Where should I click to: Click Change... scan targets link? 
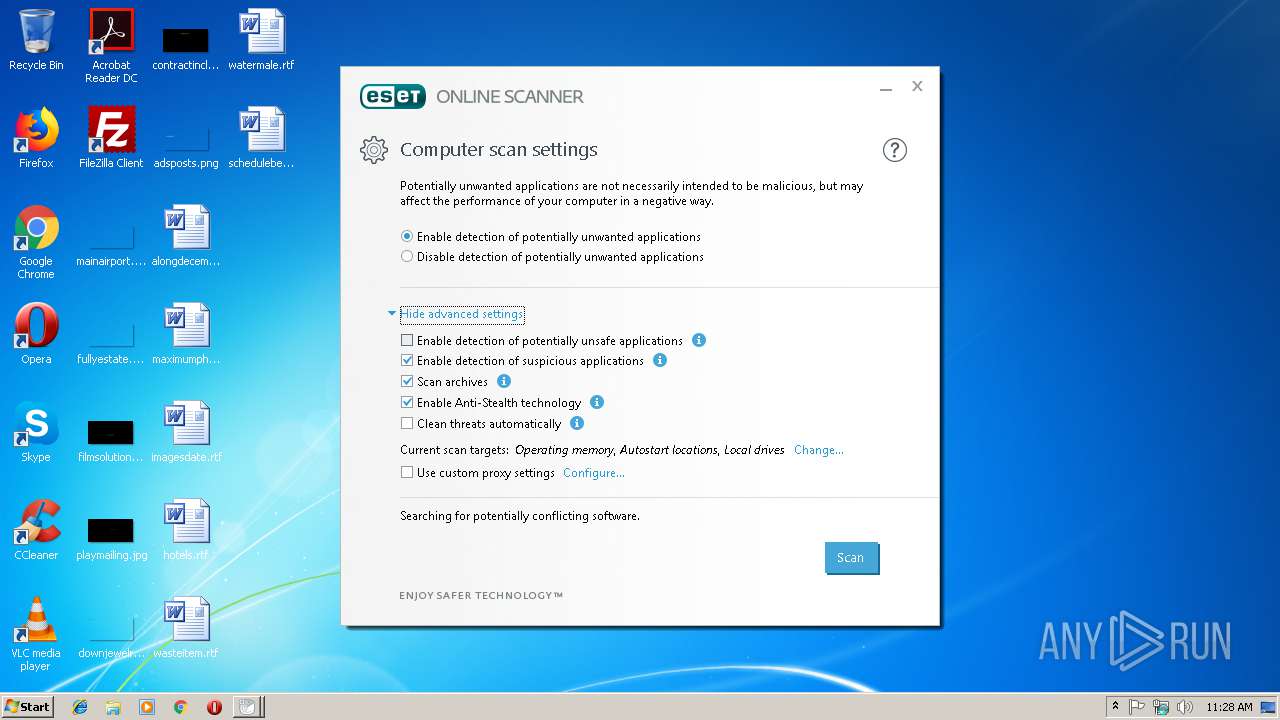(x=818, y=450)
